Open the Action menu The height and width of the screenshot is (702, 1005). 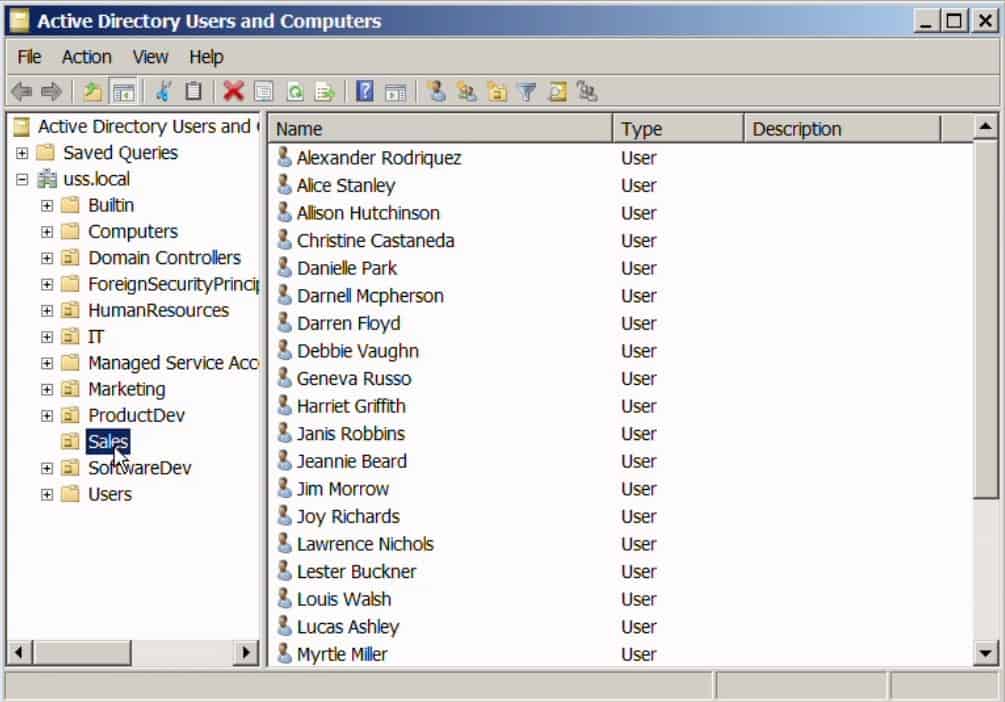[x=87, y=57]
